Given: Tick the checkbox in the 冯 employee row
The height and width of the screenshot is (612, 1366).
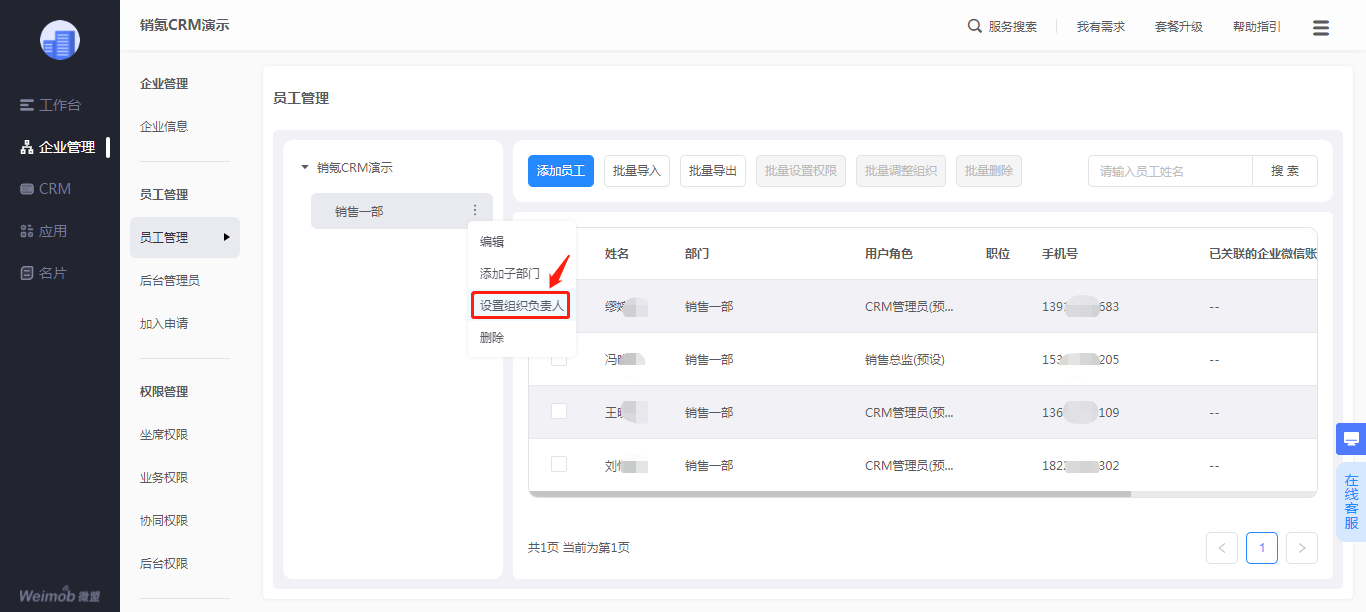Looking at the screenshot, I should [559, 358].
